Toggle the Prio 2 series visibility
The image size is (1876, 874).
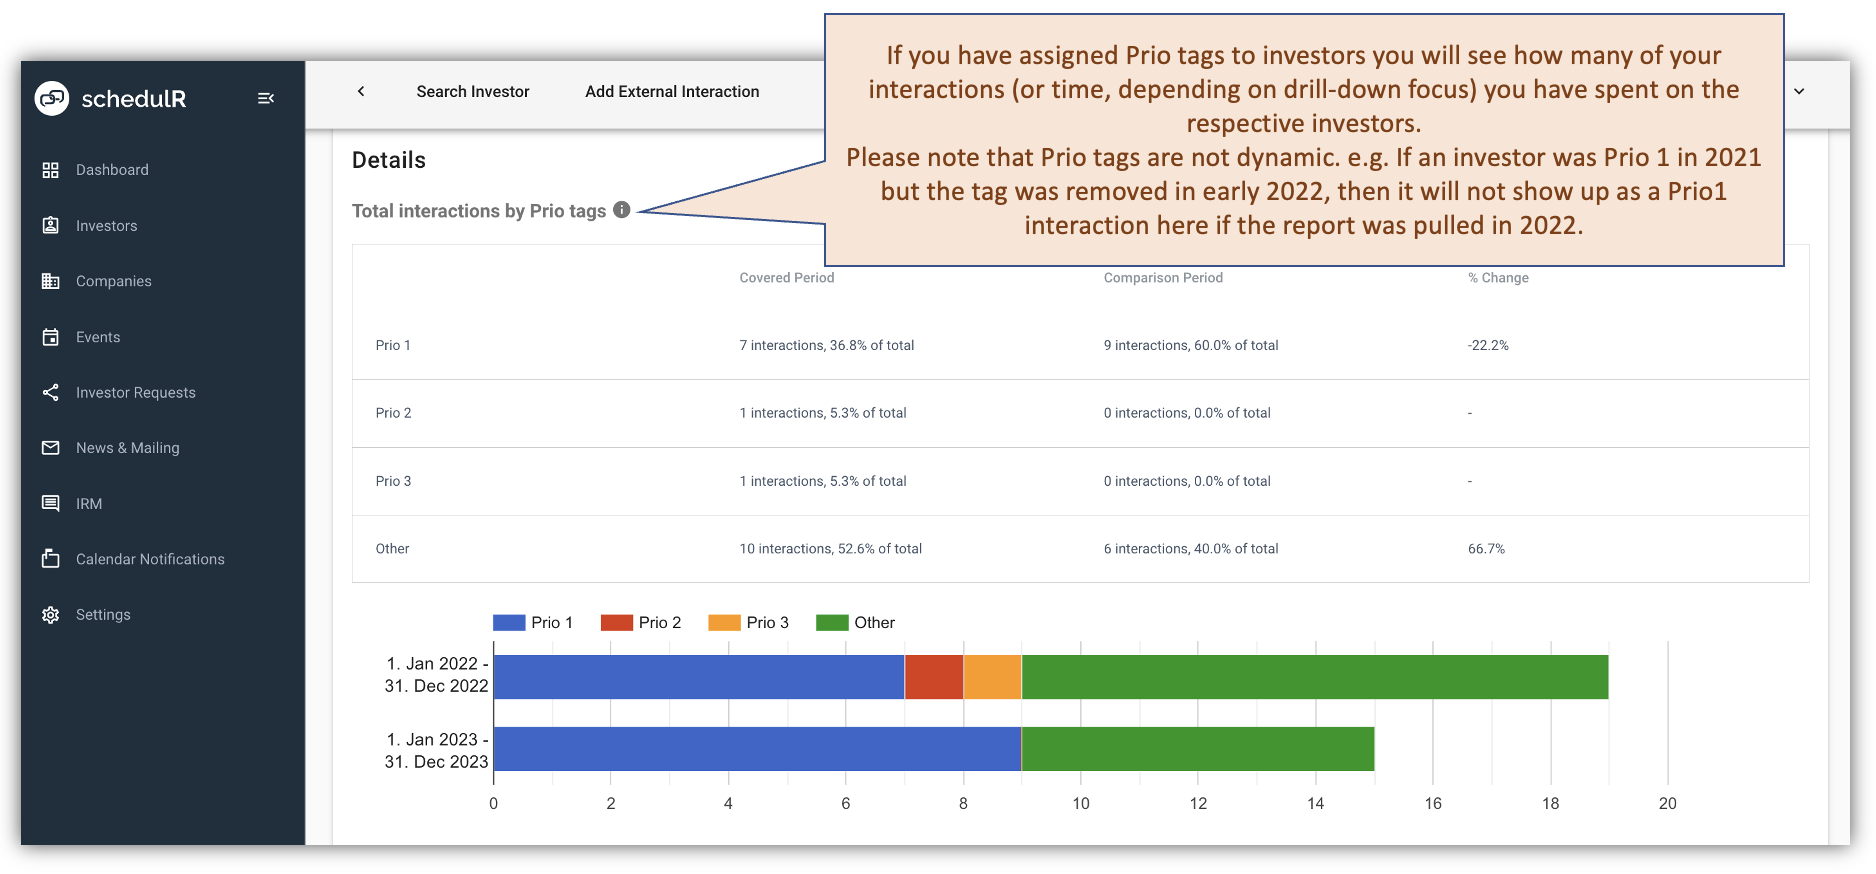(x=616, y=621)
